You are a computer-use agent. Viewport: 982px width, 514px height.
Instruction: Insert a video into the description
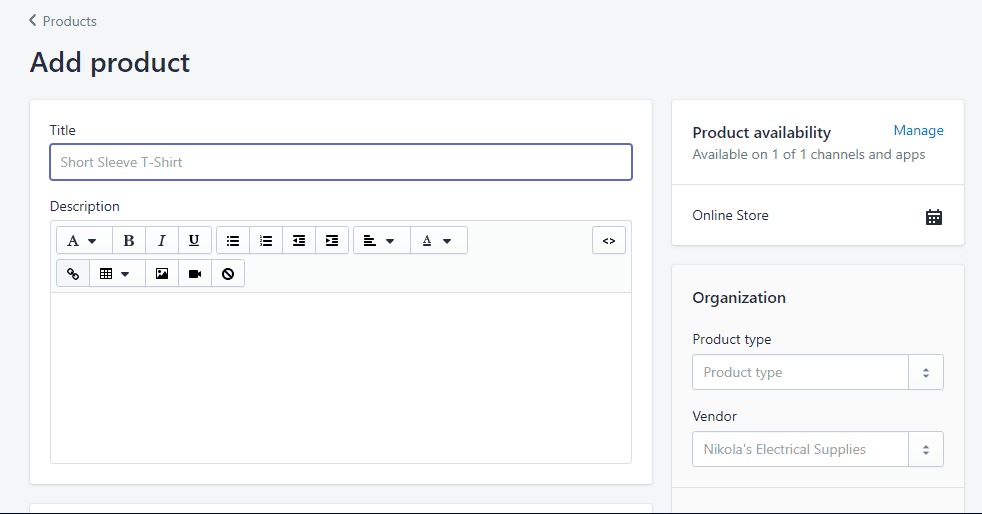(195, 274)
